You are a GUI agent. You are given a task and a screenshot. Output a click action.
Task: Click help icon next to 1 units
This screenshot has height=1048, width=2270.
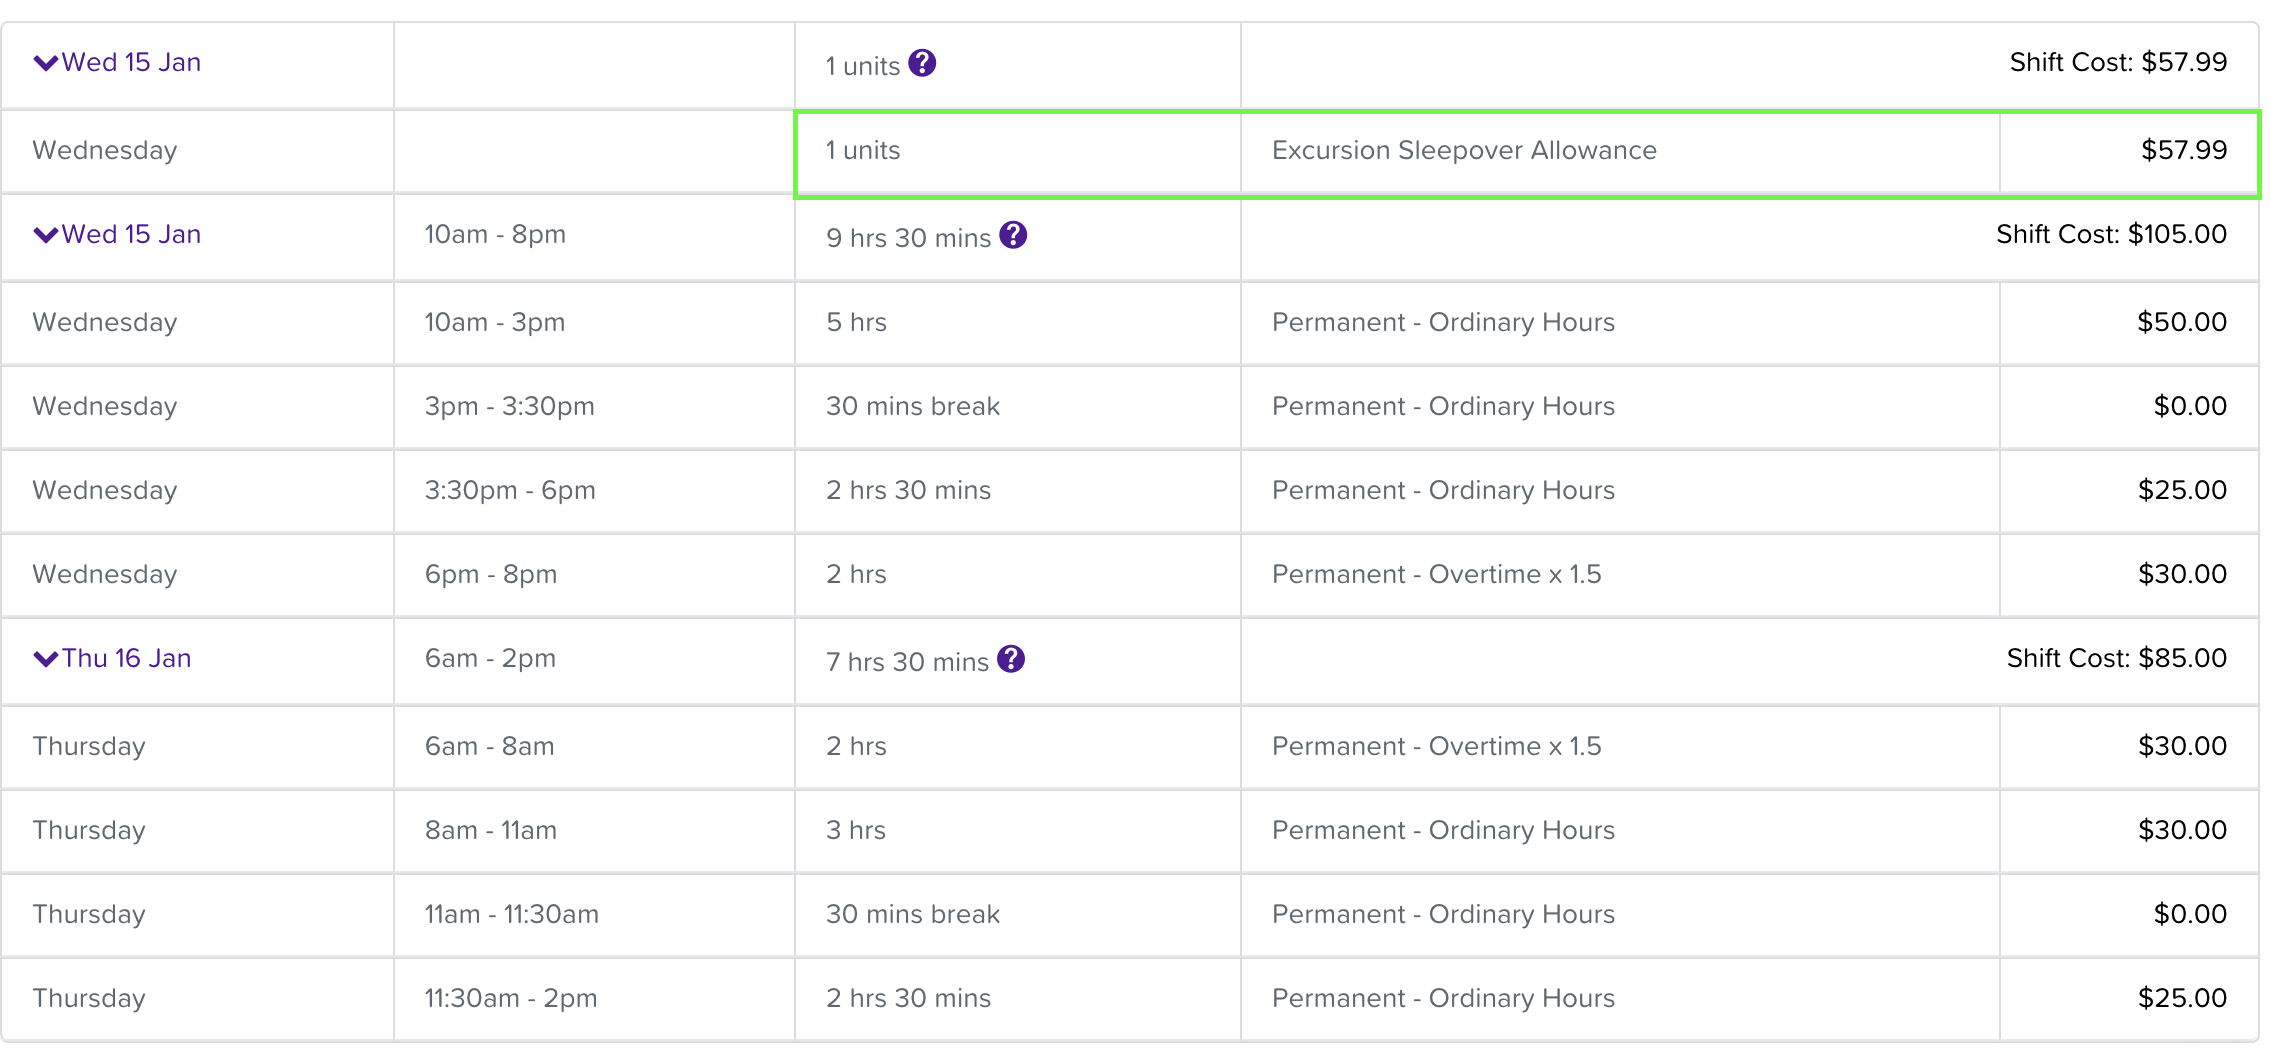pyautogui.click(x=922, y=63)
